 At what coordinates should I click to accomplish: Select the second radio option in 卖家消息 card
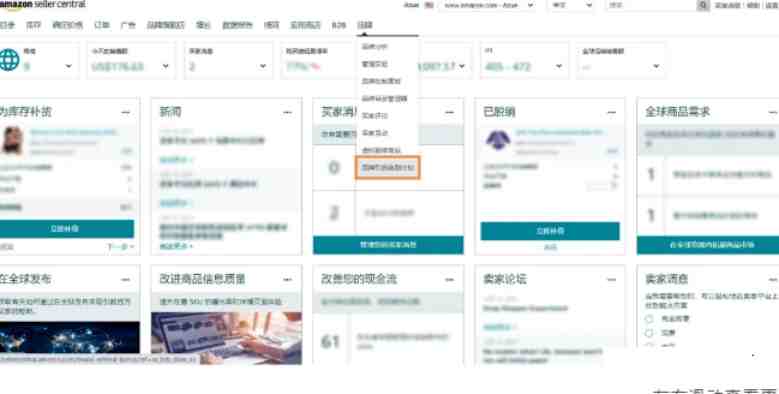click(649, 332)
